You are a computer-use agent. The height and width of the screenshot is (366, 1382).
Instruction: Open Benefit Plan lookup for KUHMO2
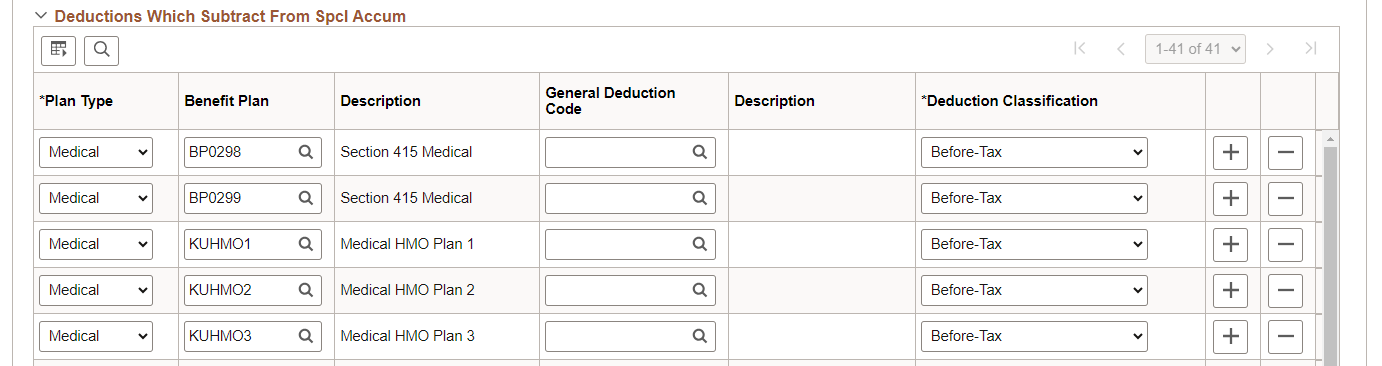click(x=306, y=290)
